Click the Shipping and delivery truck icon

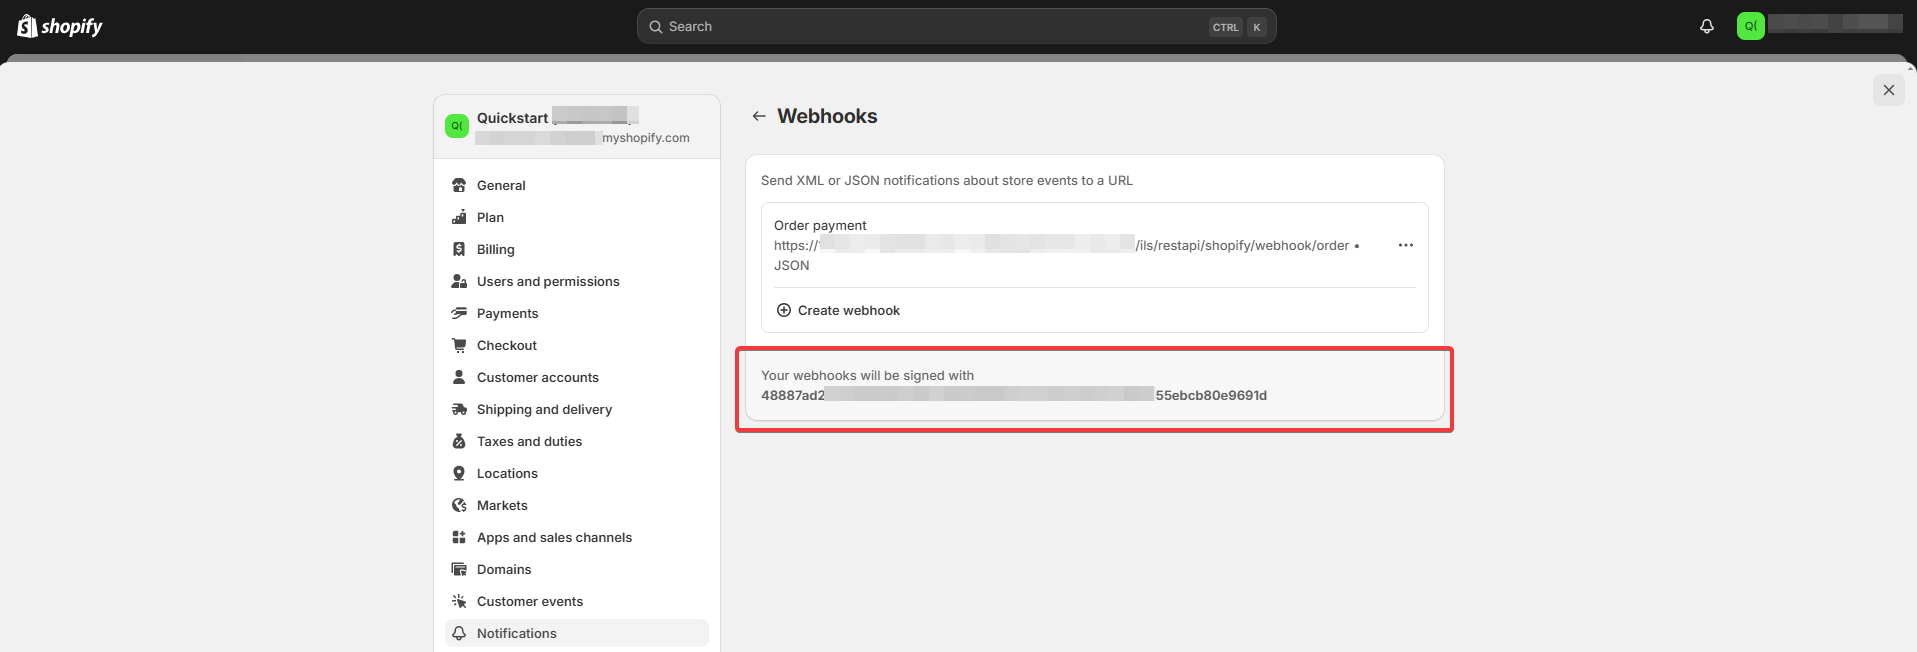[x=459, y=409]
